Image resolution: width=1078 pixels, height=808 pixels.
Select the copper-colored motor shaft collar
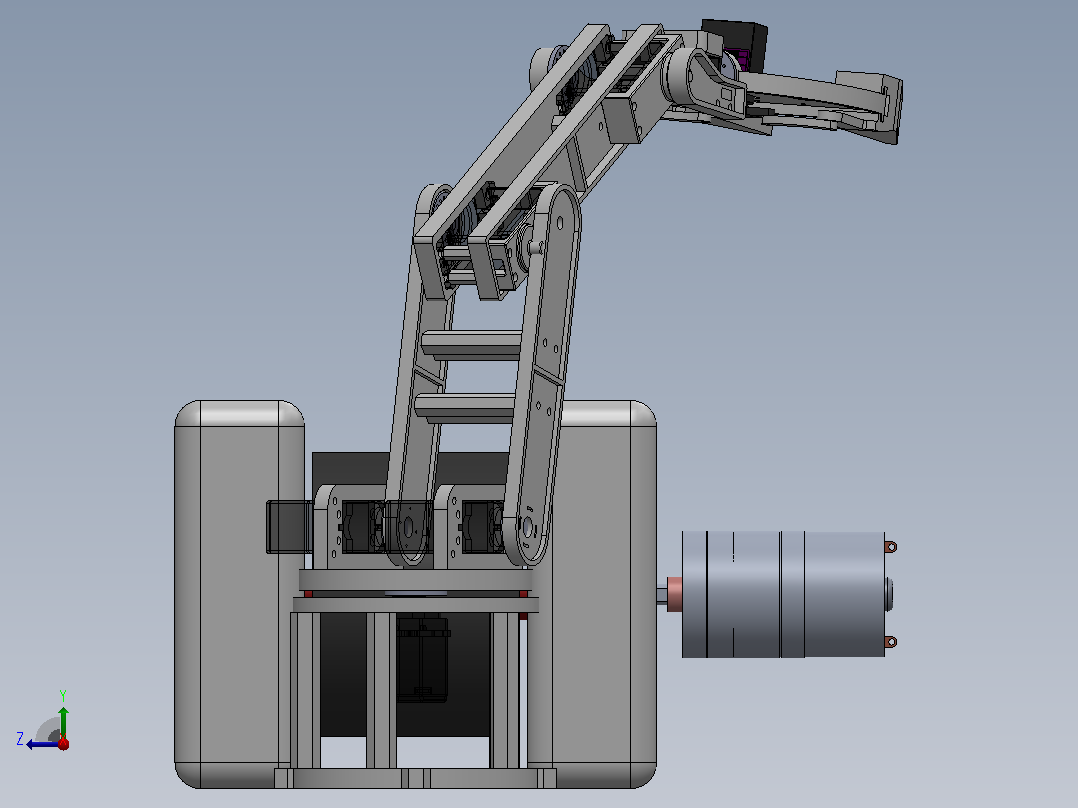[674, 593]
